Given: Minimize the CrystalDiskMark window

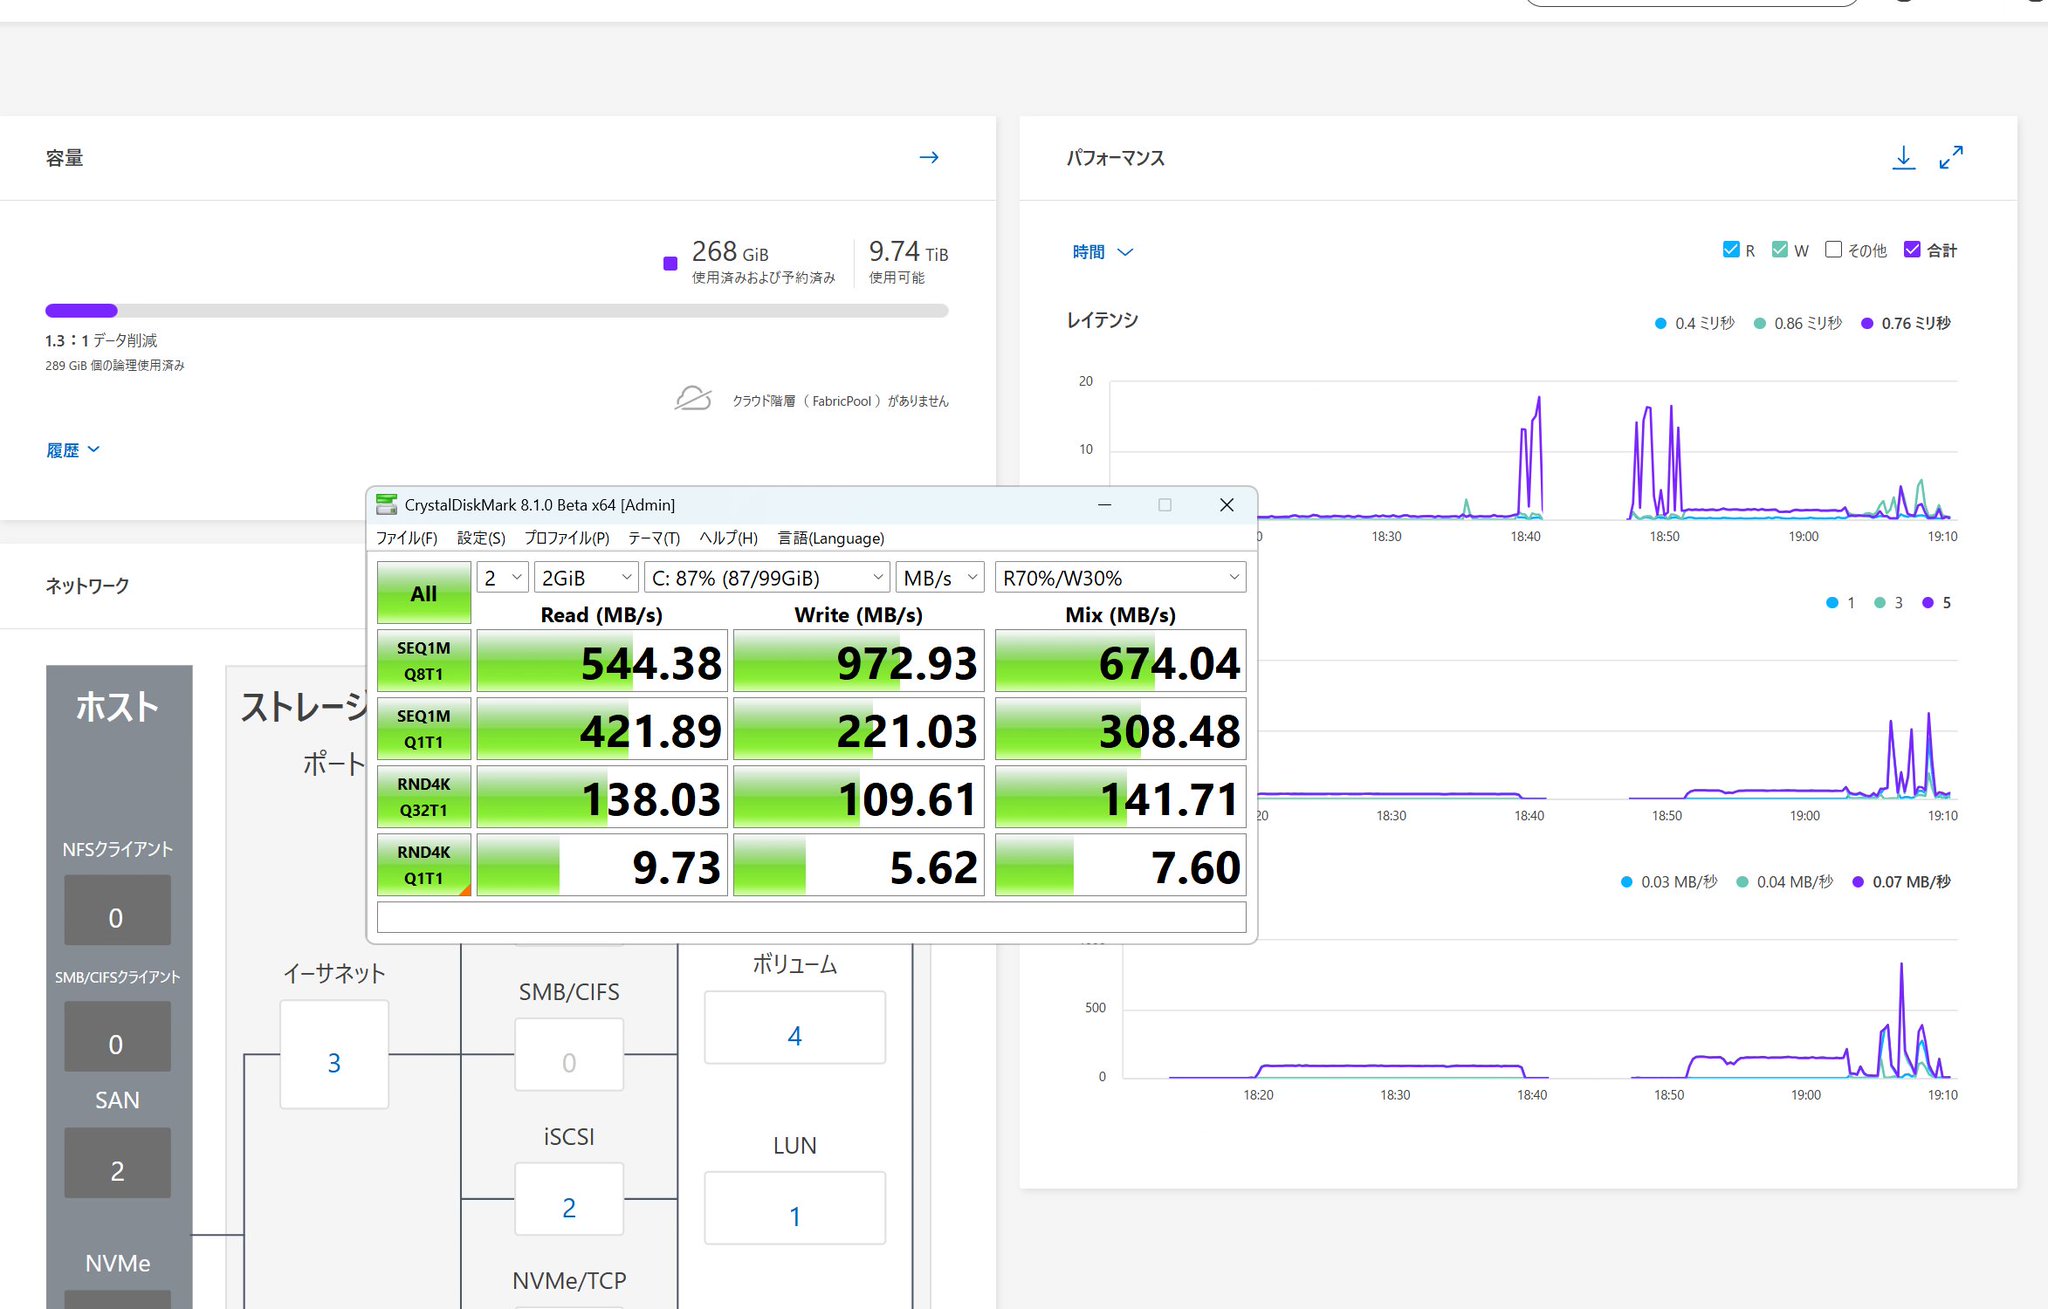Looking at the screenshot, I should point(1105,505).
